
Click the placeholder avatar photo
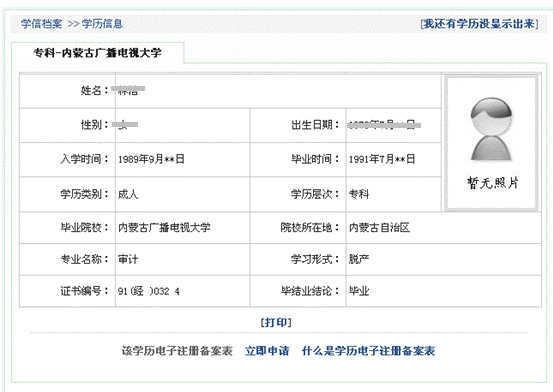click(491, 129)
